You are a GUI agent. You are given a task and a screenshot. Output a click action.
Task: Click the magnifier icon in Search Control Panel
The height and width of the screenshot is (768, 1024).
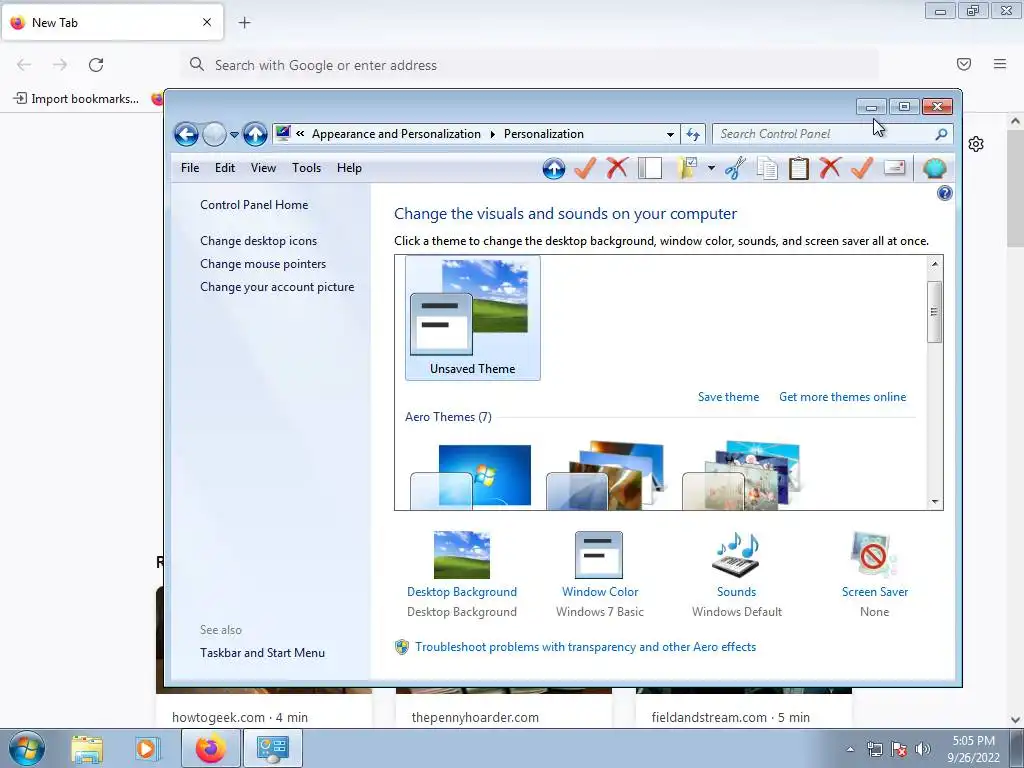[x=941, y=134]
